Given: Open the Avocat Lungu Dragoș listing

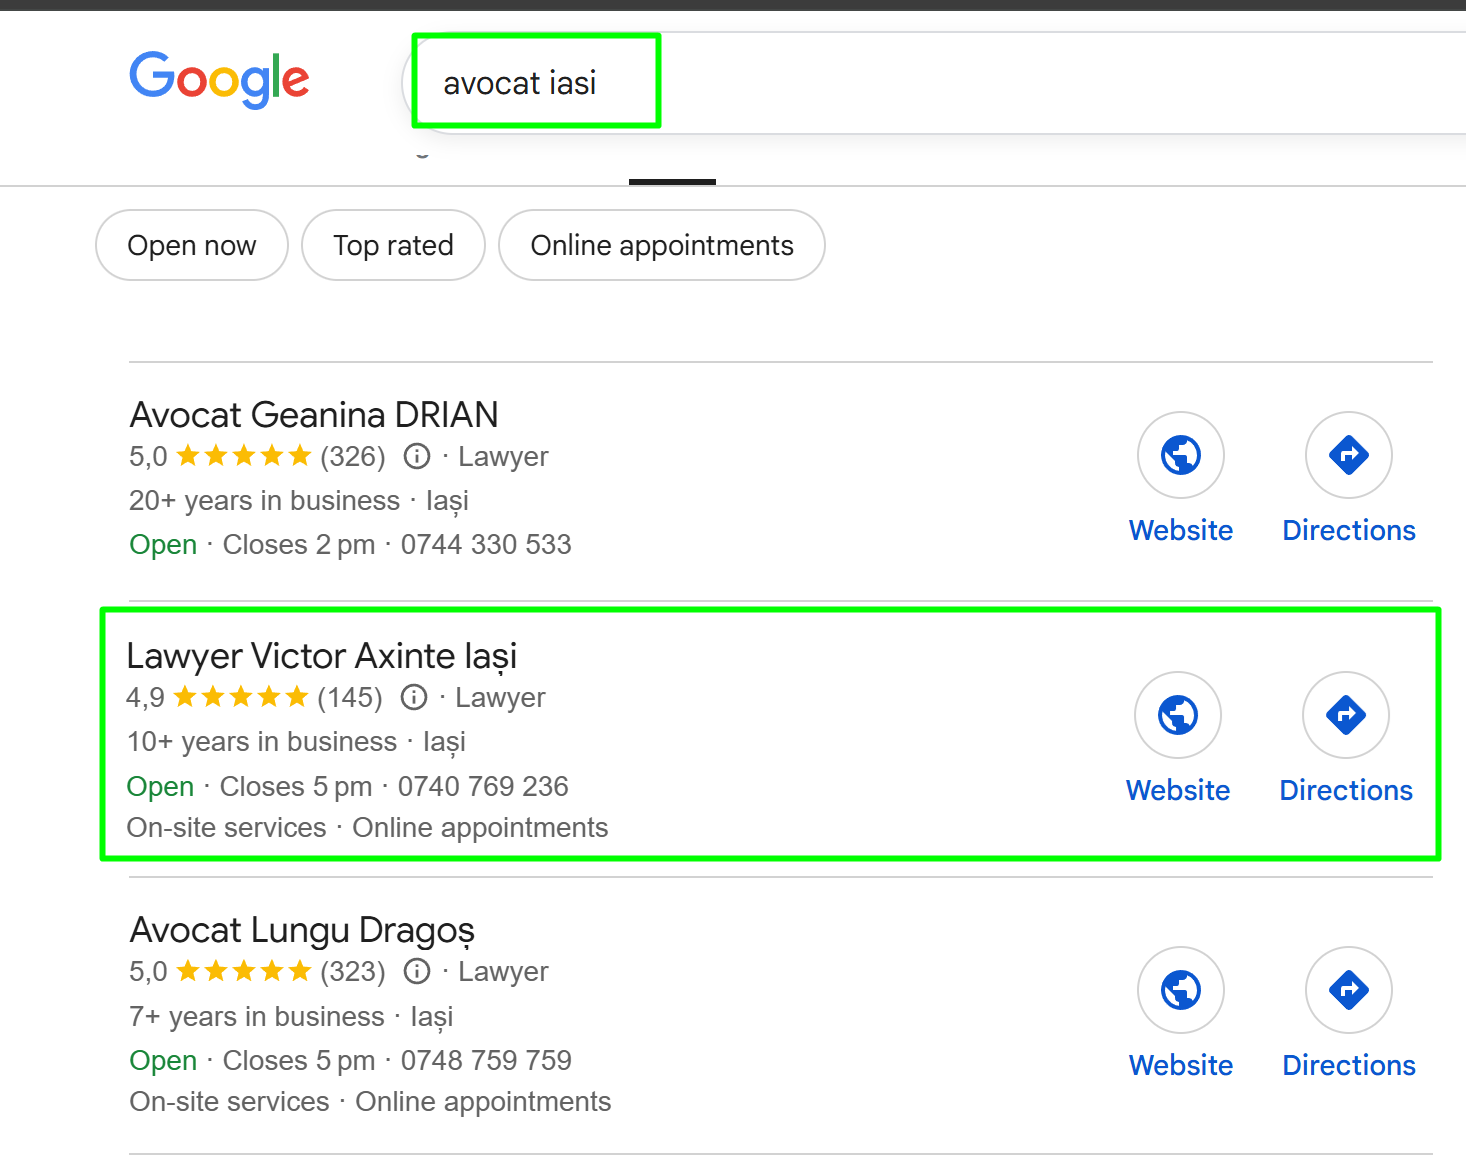Looking at the screenshot, I should [302, 930].
